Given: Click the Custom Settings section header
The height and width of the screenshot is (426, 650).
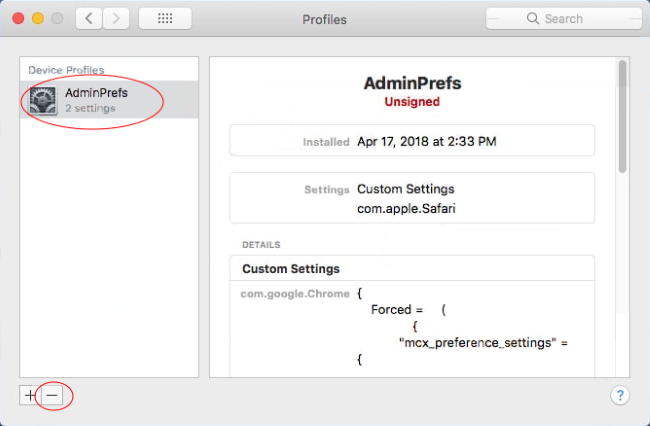Looking at the screenshot, I should point(291,269).
